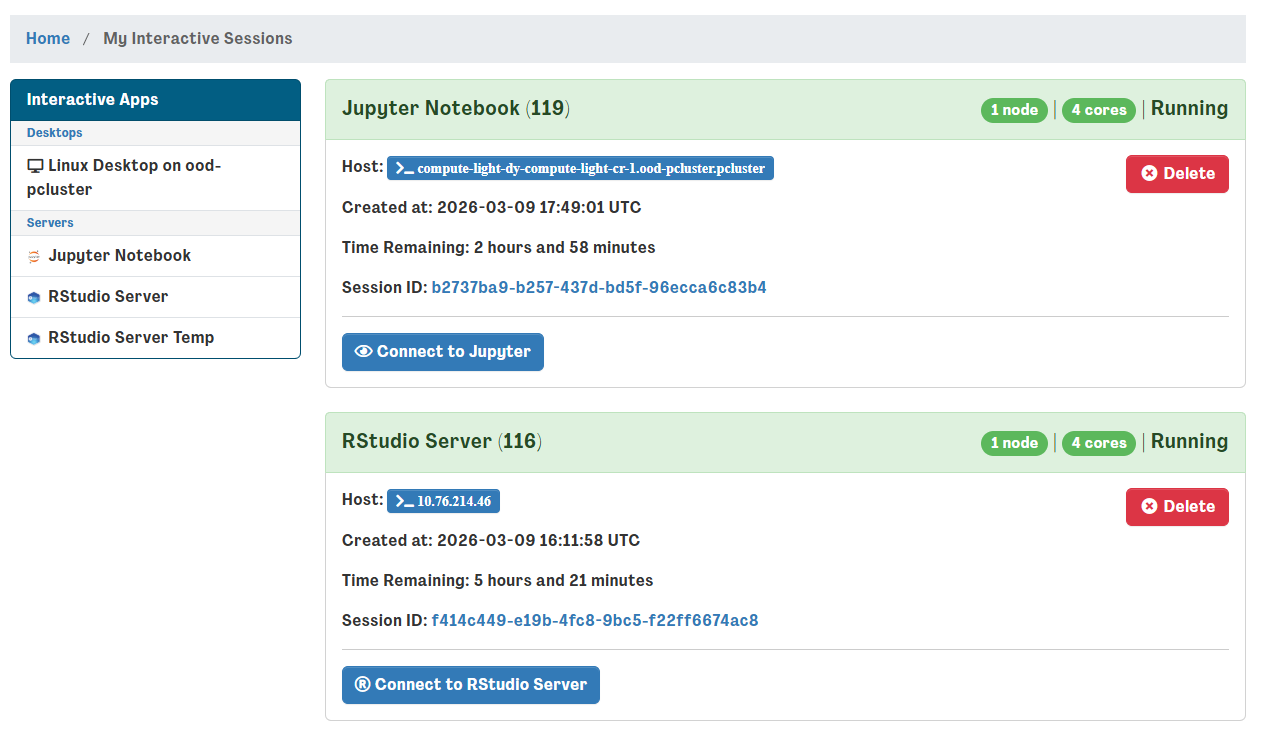The width and height of the screenshot is (1288, 756).
Task: Click the Running status on RStudio Server
Action: [1190, 442]
